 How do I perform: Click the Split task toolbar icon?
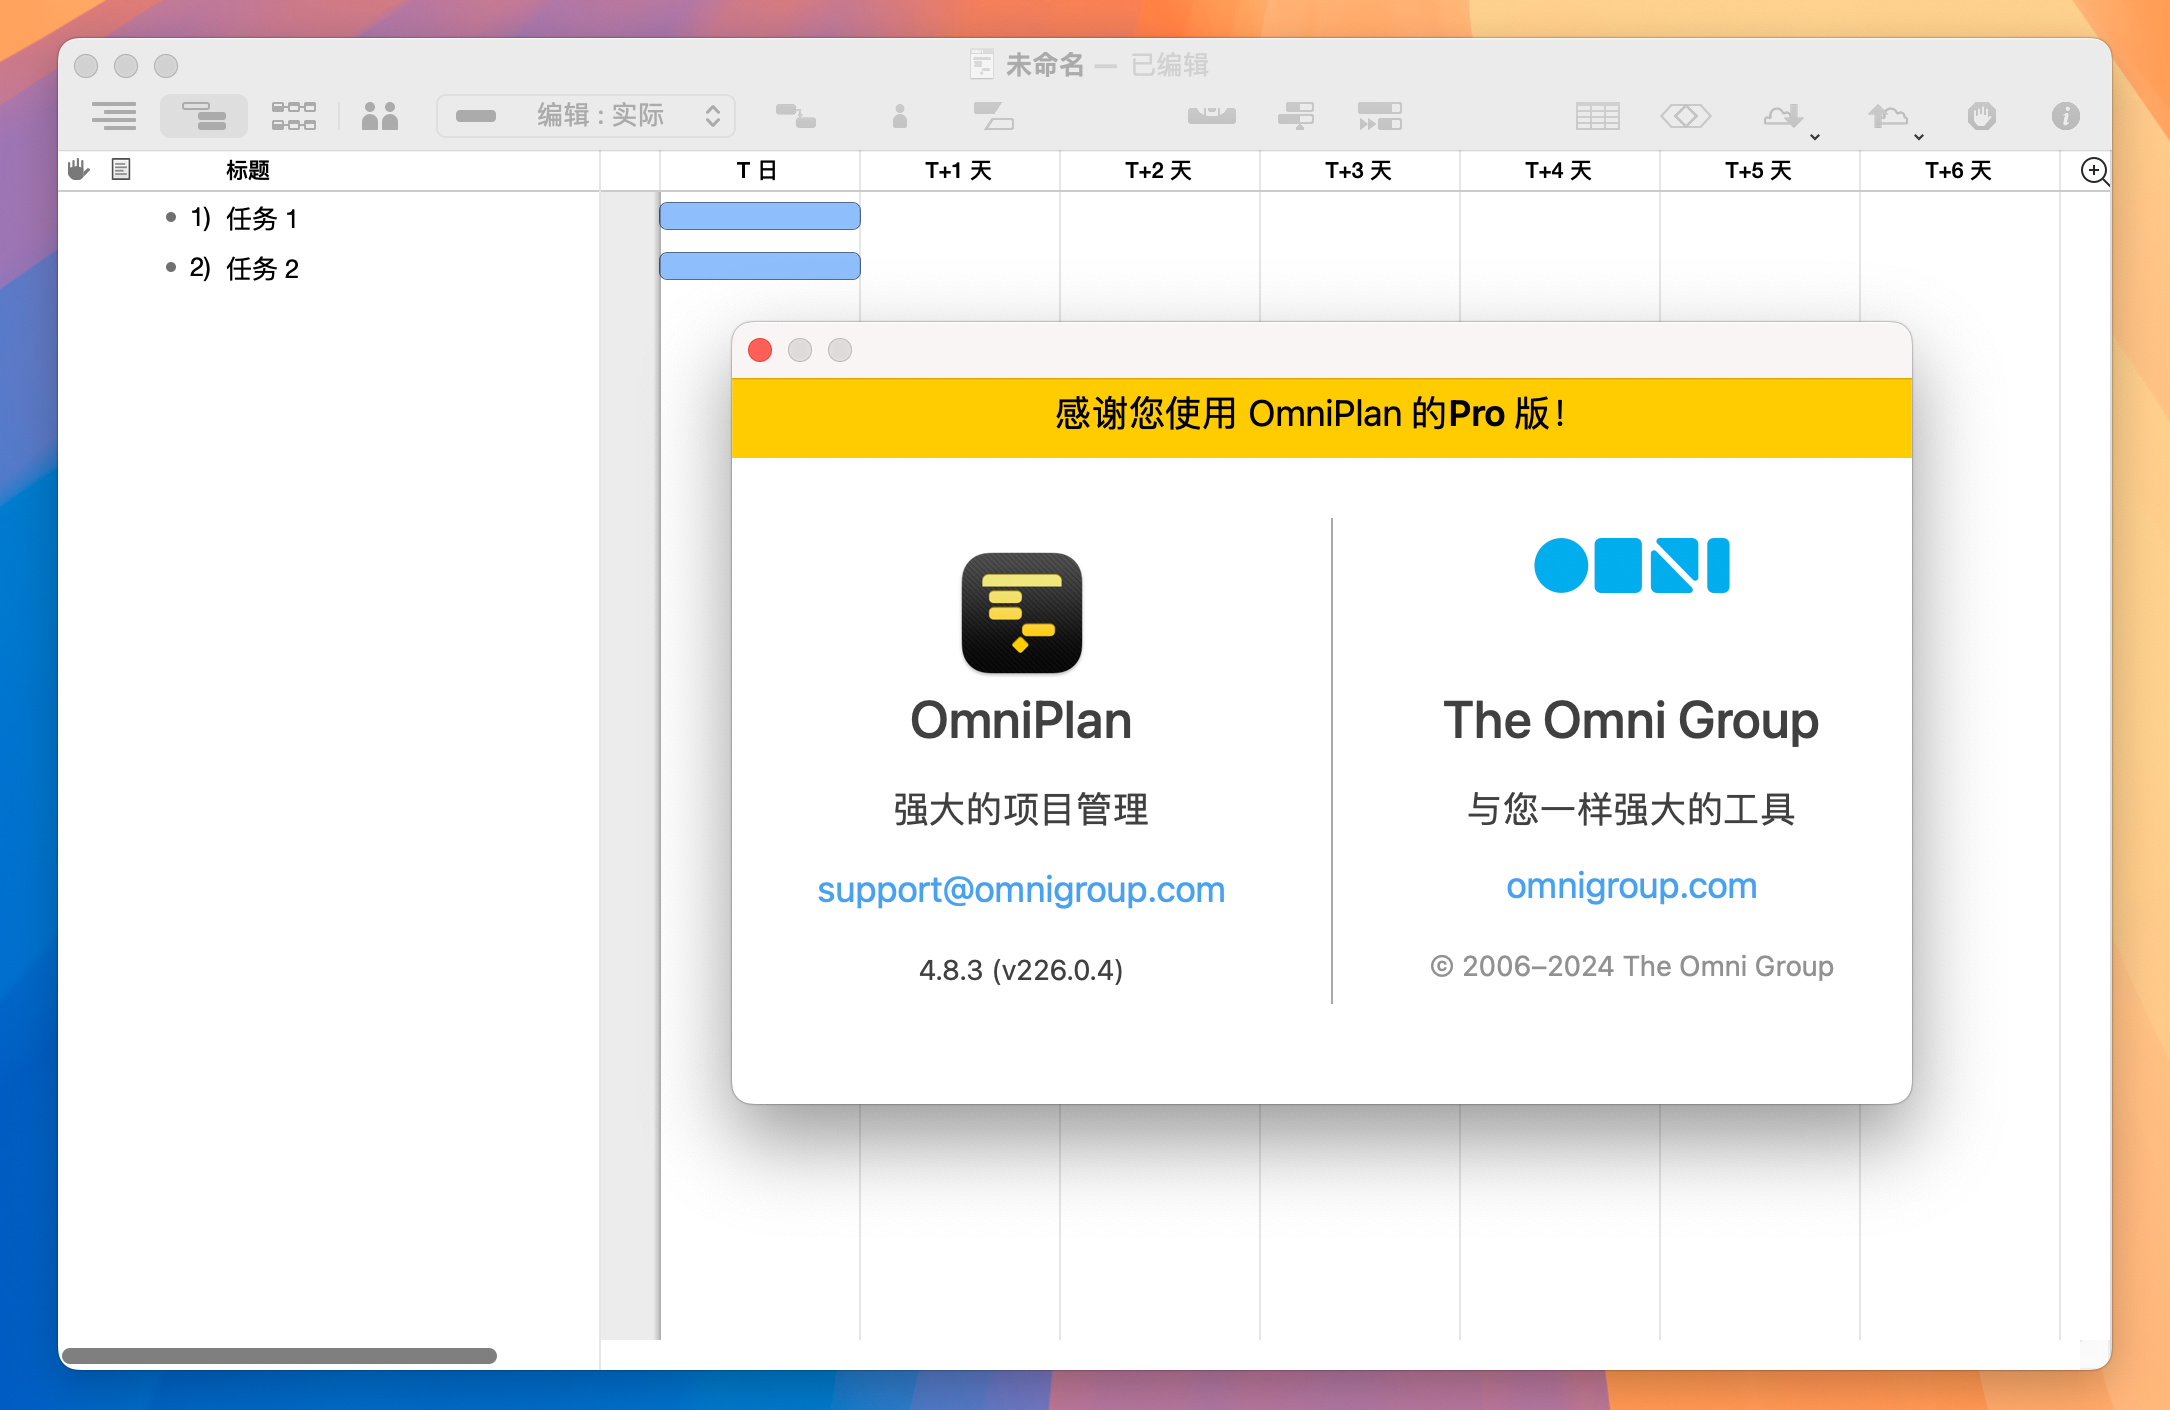pos(994,116)
